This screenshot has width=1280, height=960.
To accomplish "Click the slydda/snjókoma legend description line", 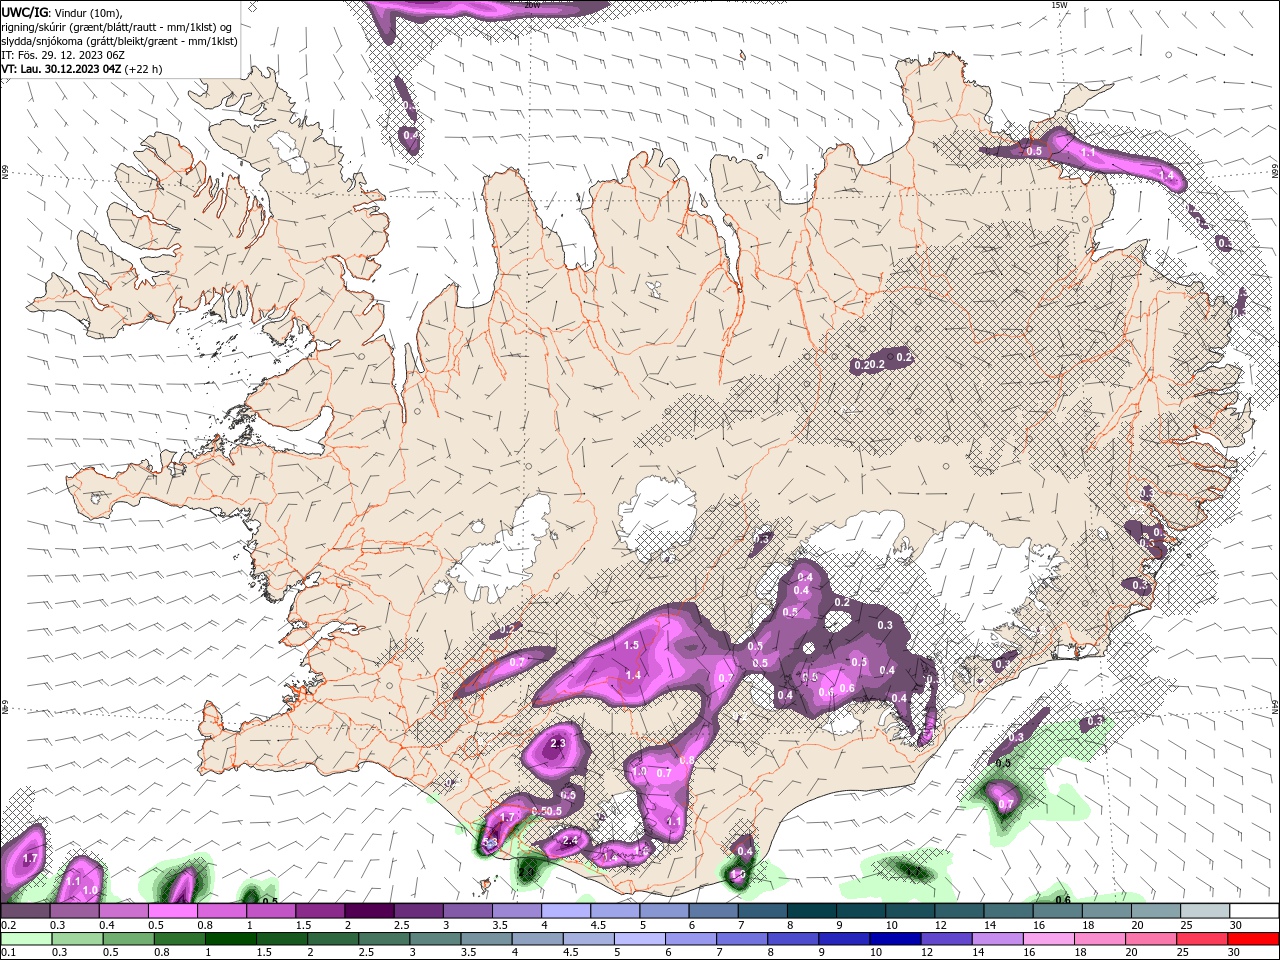I will pyautogui.click(x=119, y=41).
